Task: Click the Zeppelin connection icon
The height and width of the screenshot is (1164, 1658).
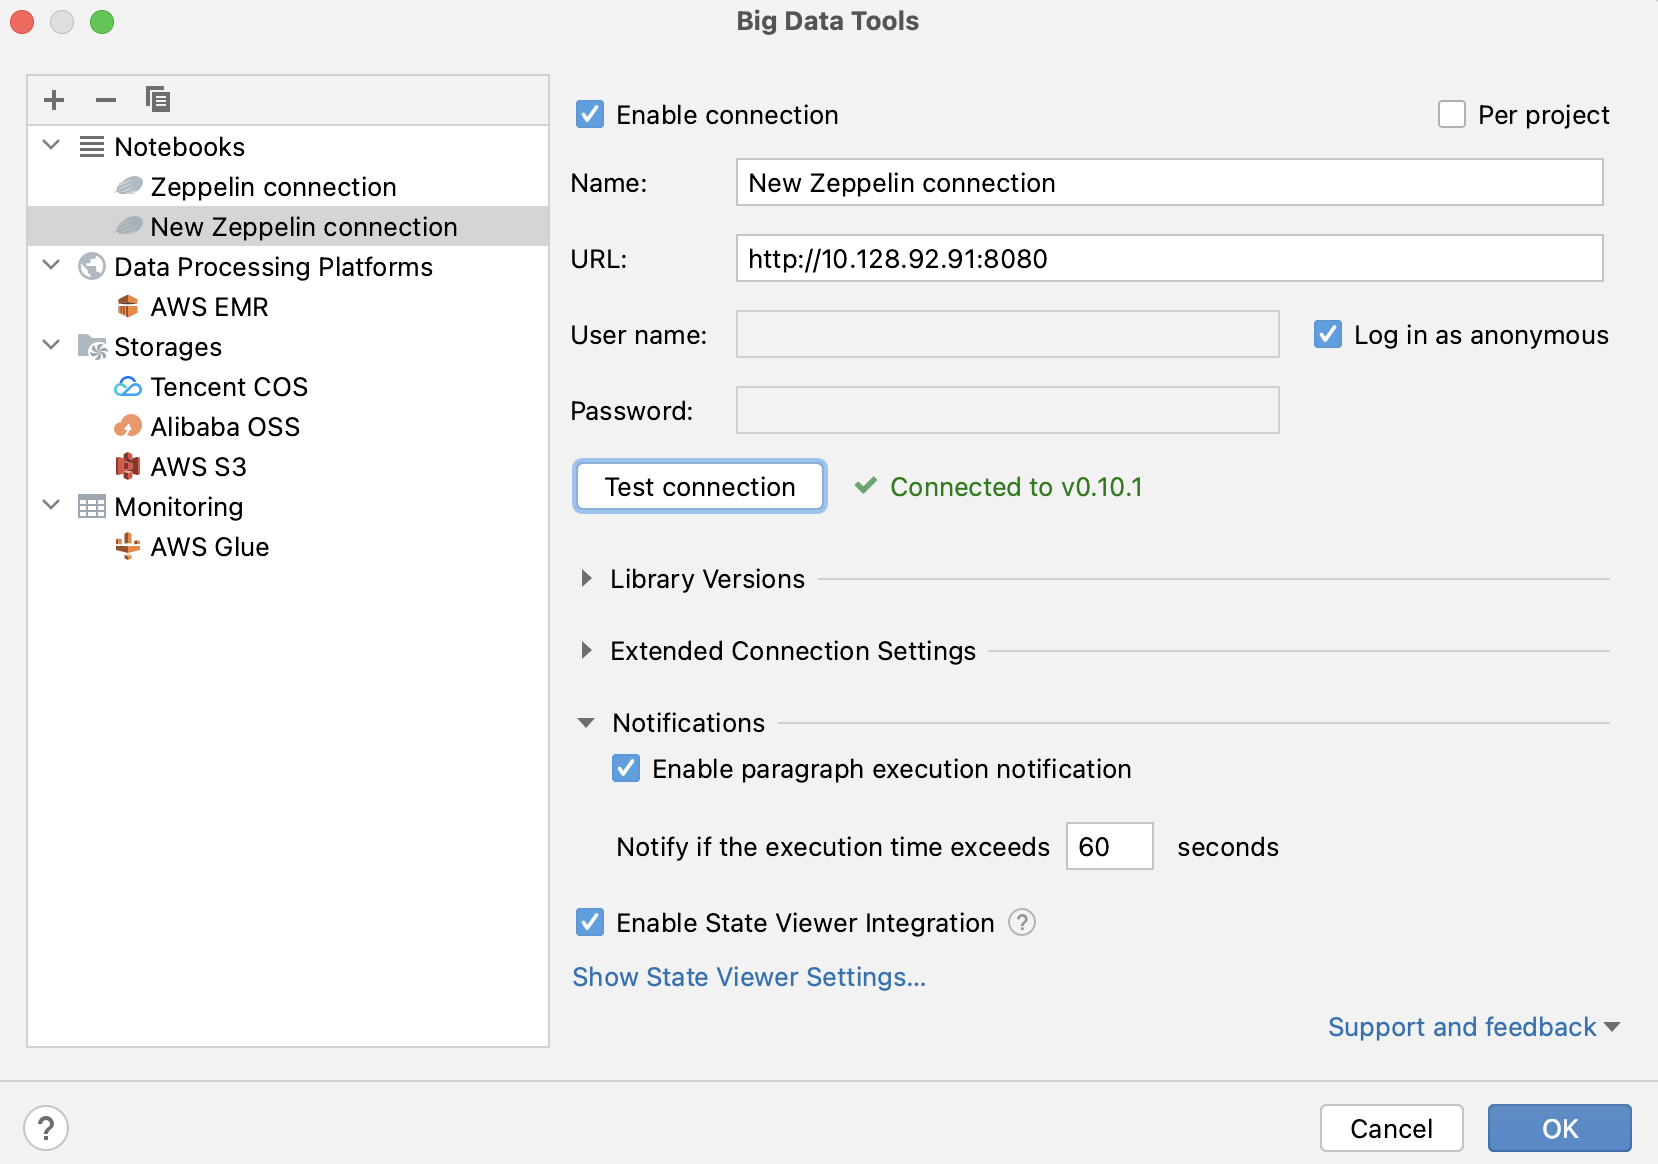Action: [x=129, y=186]
